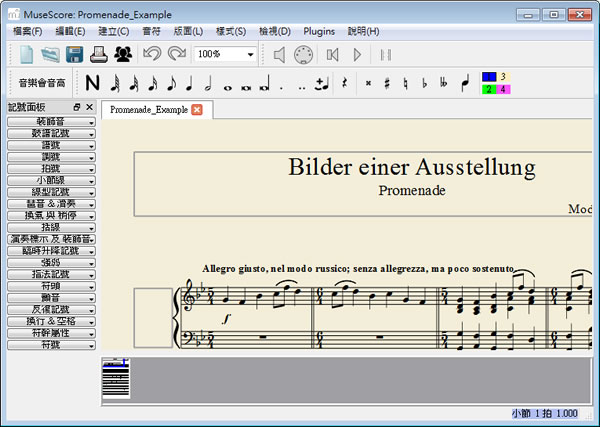This screenshot has height=427, width=600.
Task: Select the sharp accidental icon
Action: 387,83
